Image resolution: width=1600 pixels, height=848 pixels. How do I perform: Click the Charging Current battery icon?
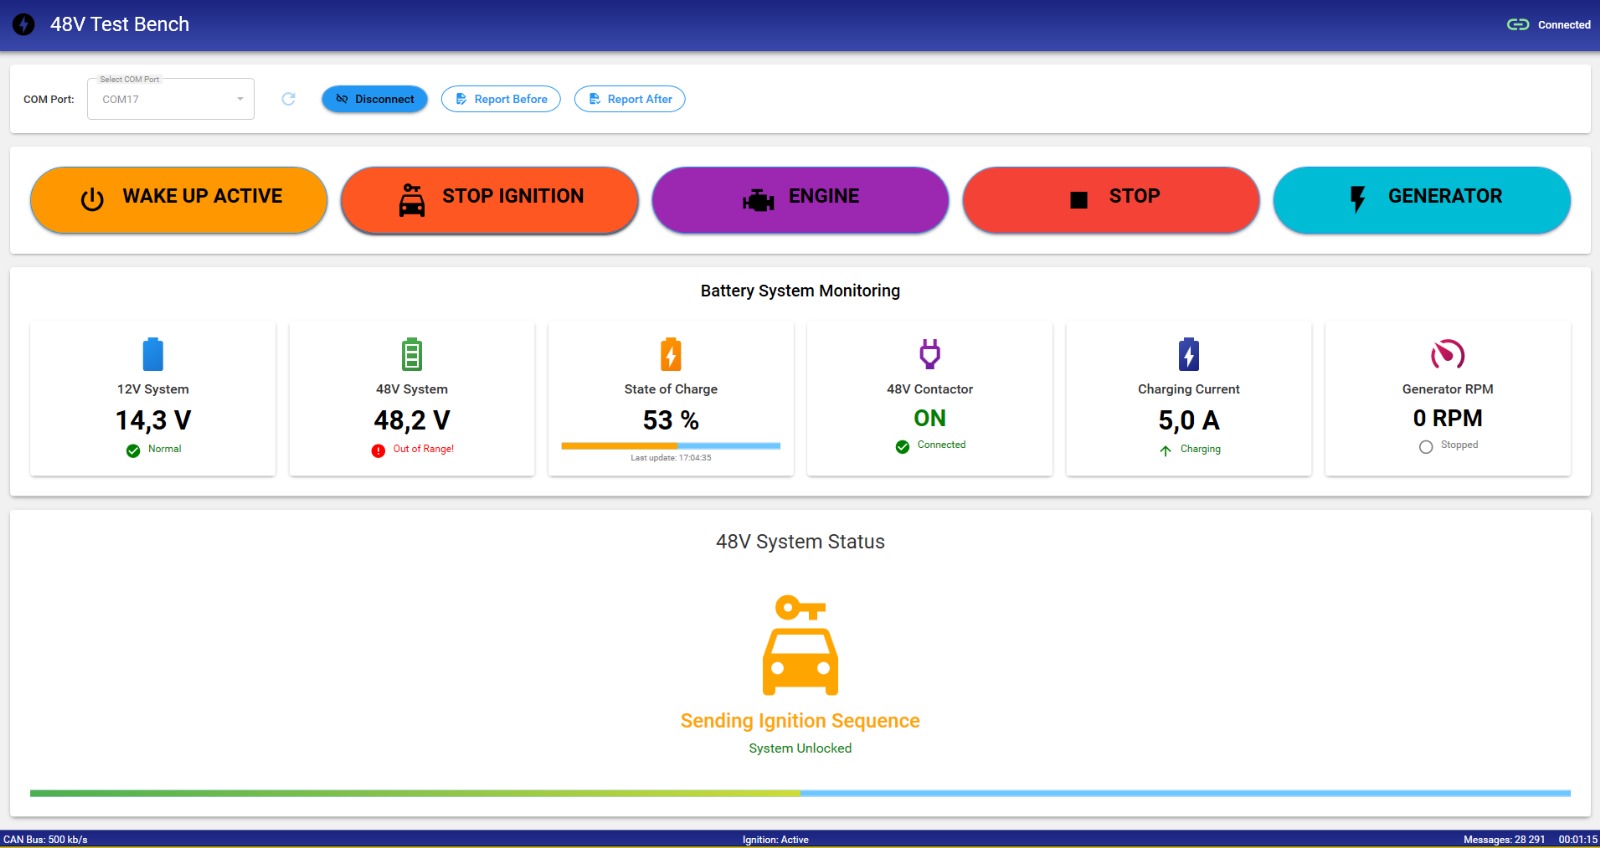(1188, 354)
